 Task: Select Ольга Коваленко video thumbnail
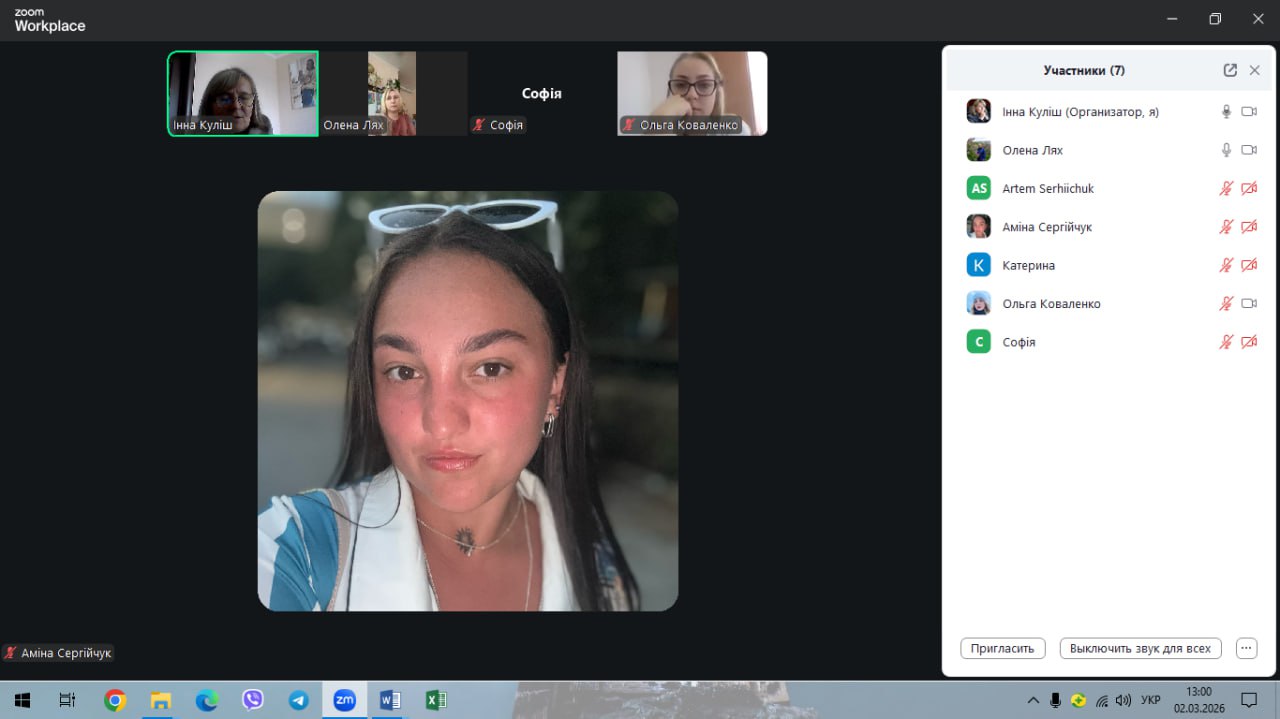tap(692, 93)
